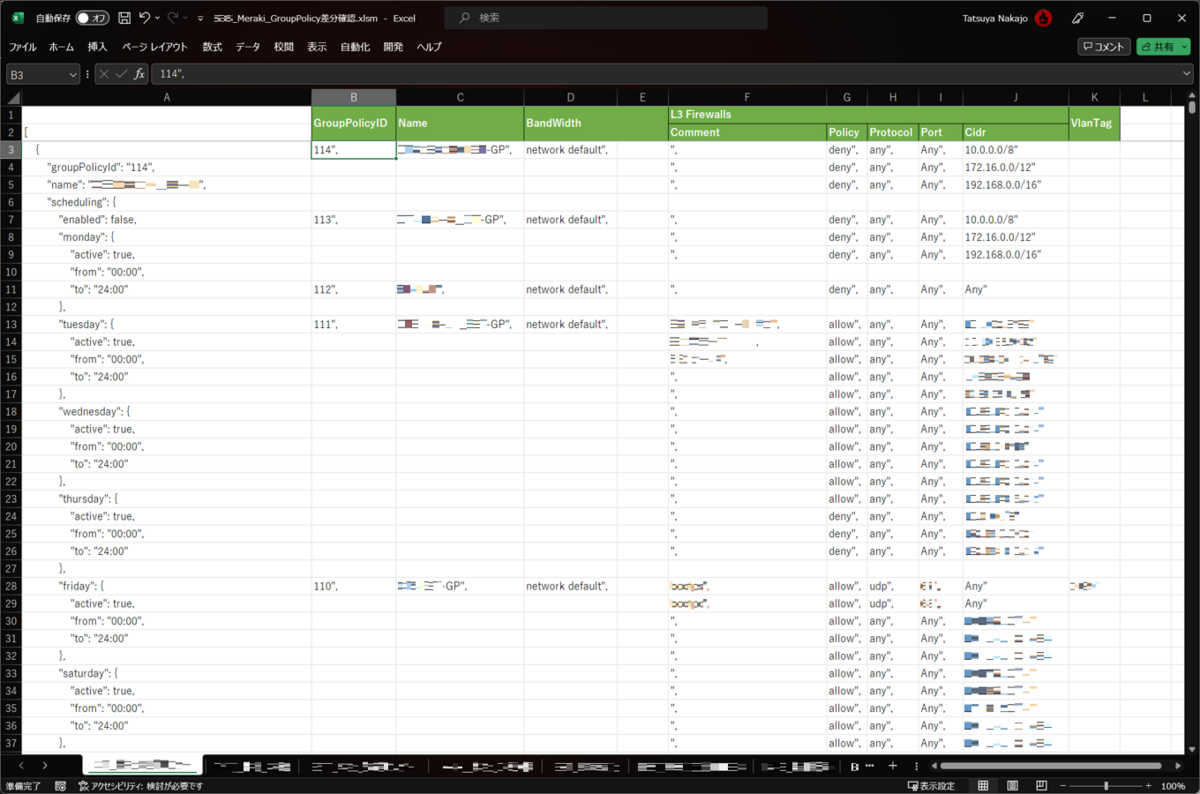Click the zoom out minus icon
The width and height of the screenshot is (1200, 794).
(1062, 786)
